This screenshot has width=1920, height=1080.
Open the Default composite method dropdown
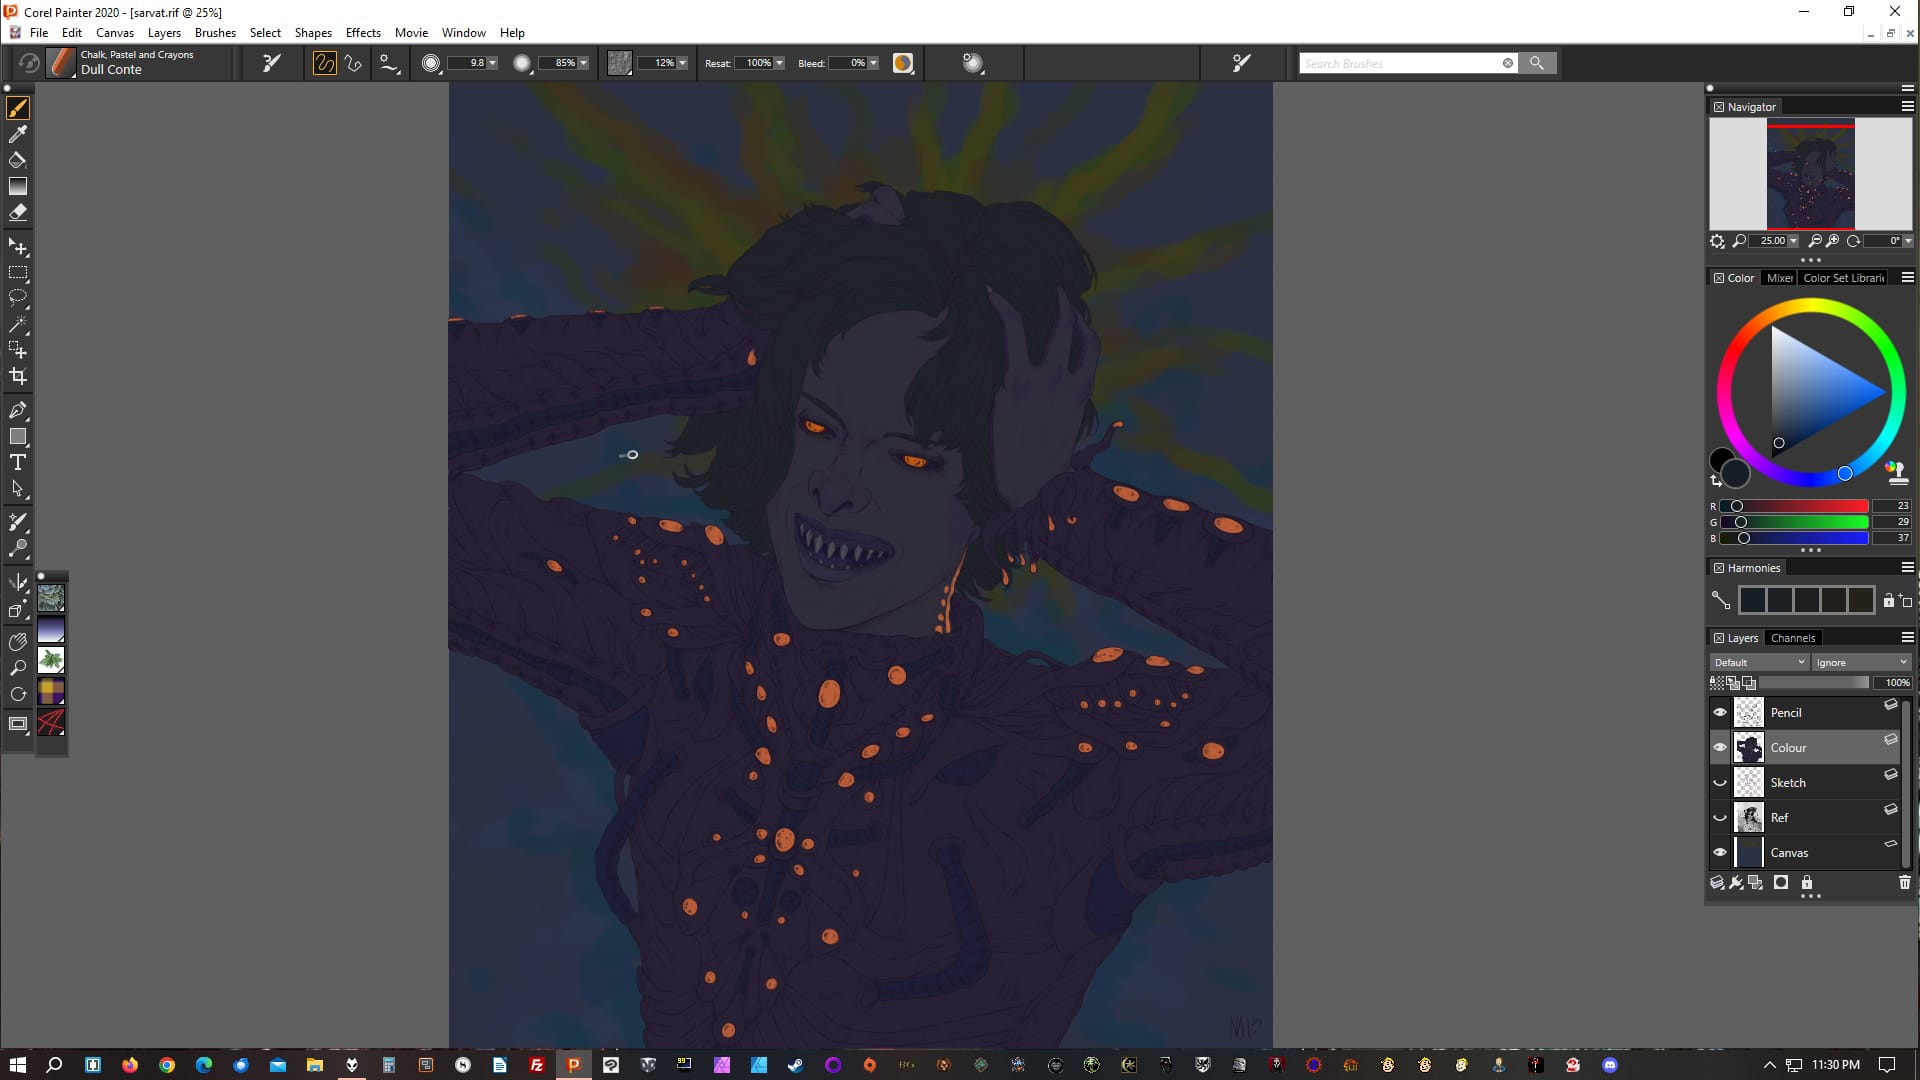(x=1759, y=662)
